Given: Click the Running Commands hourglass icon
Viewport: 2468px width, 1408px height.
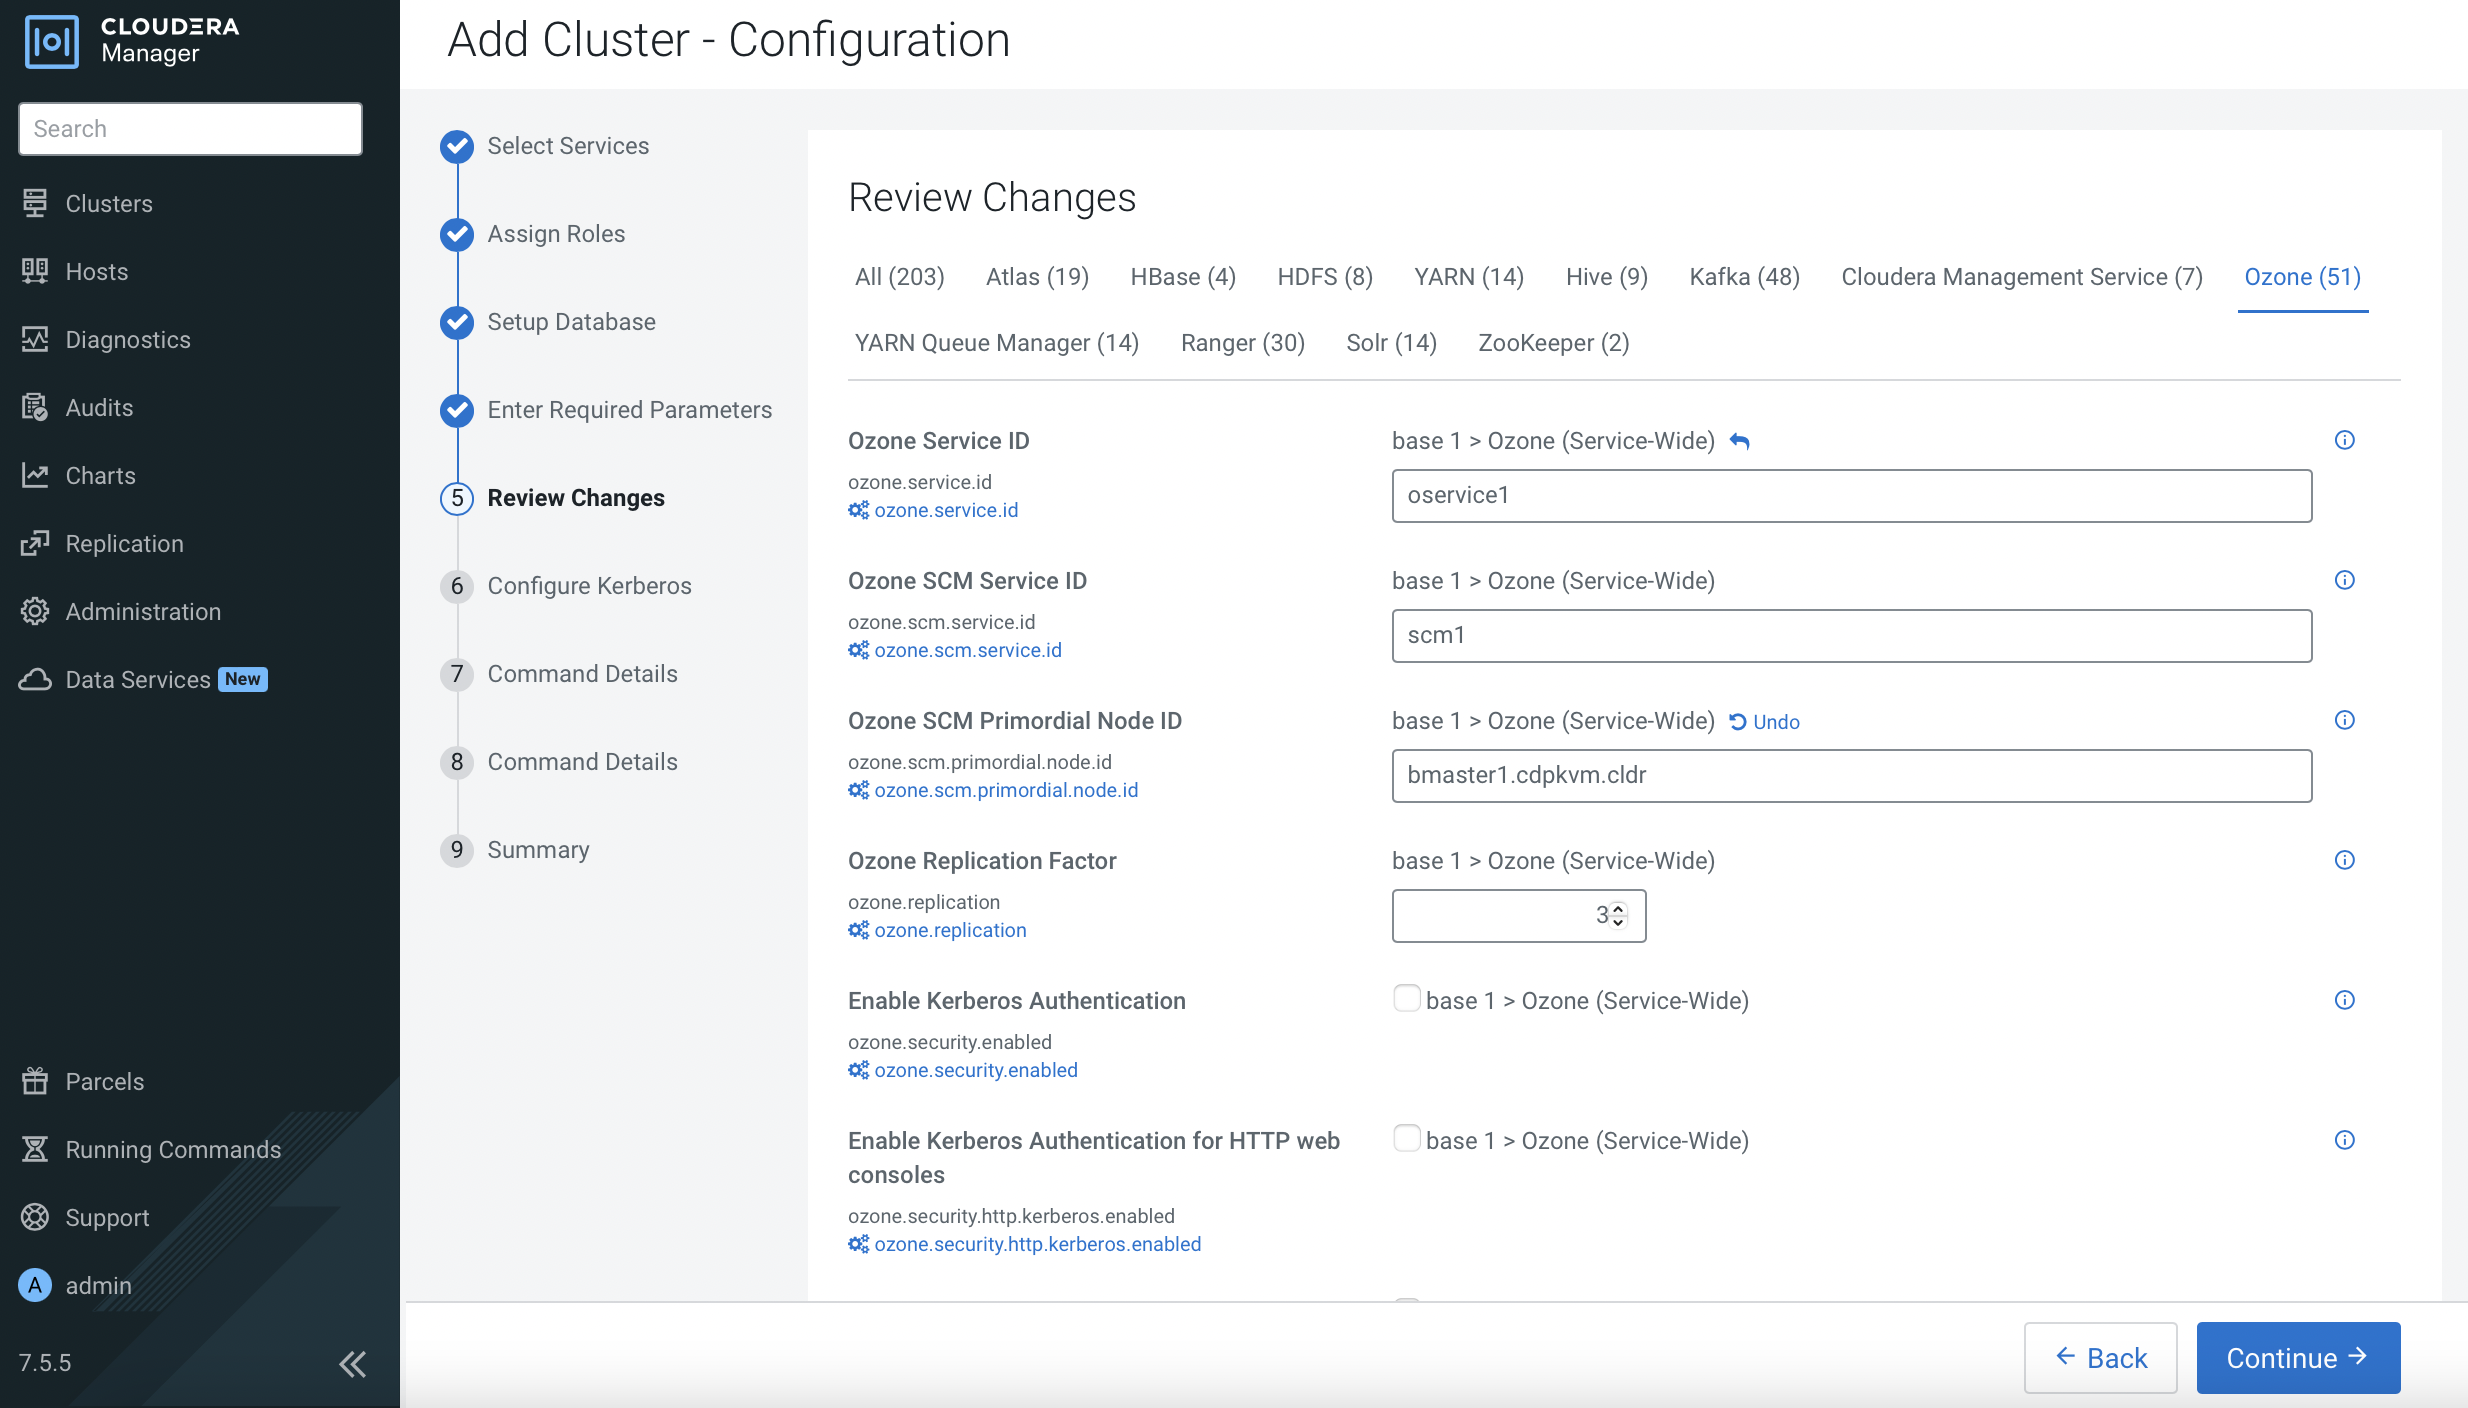Looking at the screenshot, I should 35,1150.
